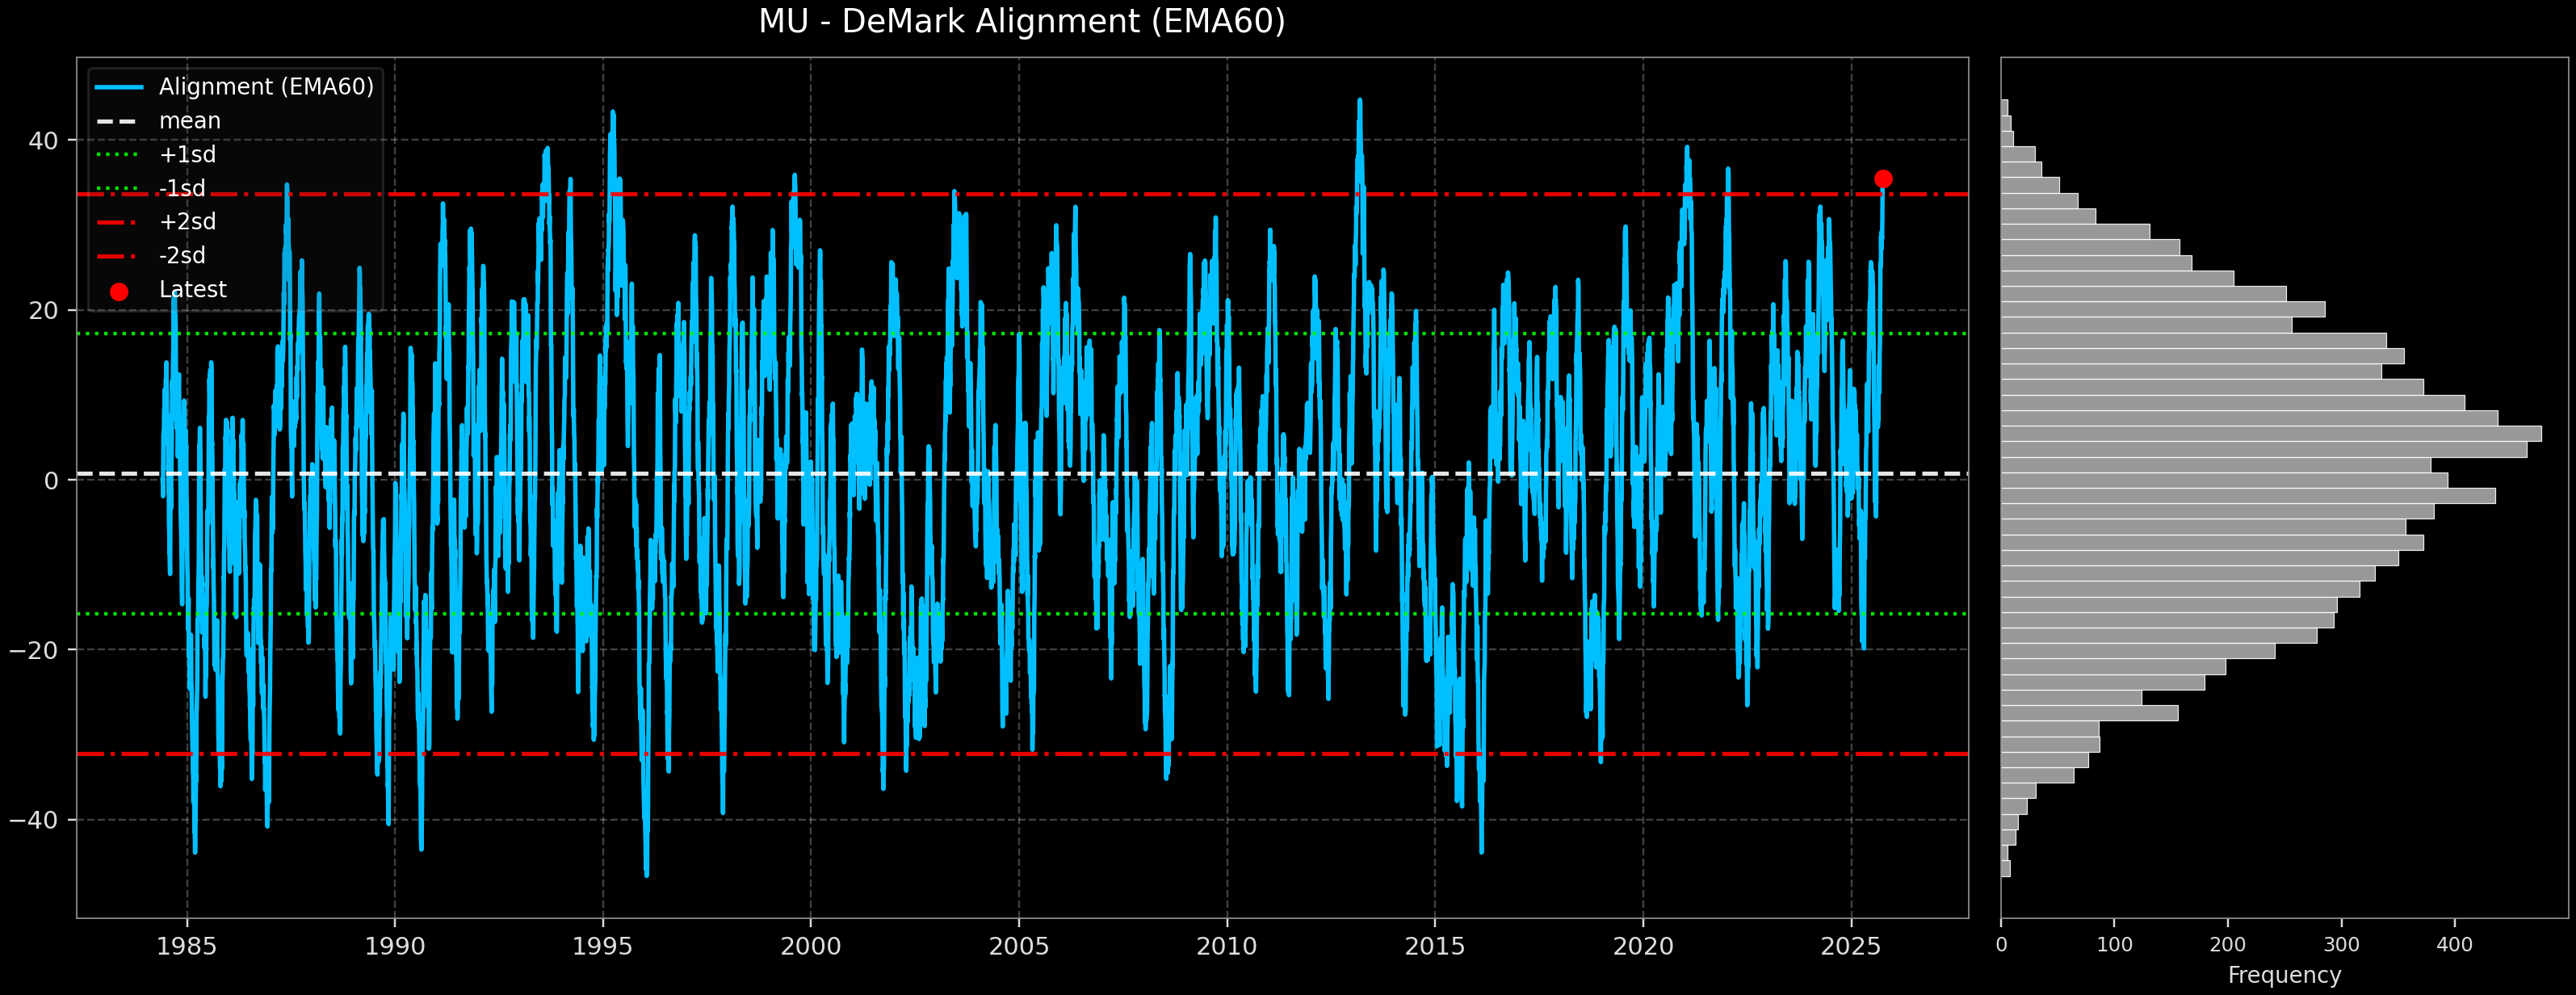Click the 400 histogram tick label
Viewport: 2576px width, 995px height.
[x=2454, y=945]
